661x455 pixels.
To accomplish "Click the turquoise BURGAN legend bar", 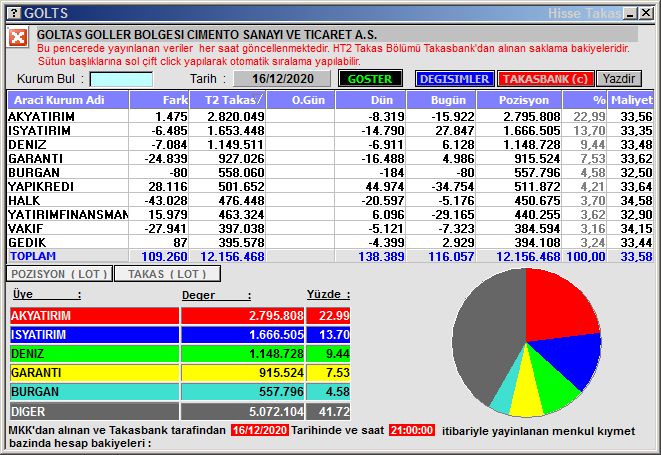I will pyautogui.click(x=94, y=391).
